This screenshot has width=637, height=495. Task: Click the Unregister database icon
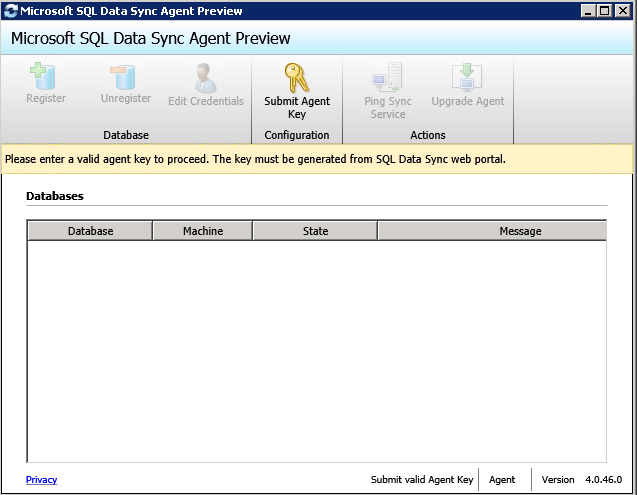123,77
